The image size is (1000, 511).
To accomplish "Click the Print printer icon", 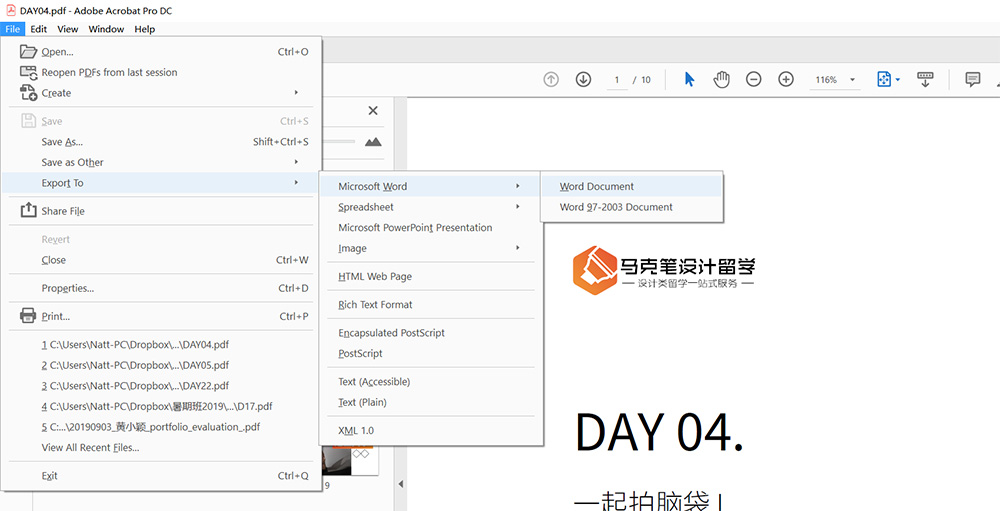I will point(28,315).
